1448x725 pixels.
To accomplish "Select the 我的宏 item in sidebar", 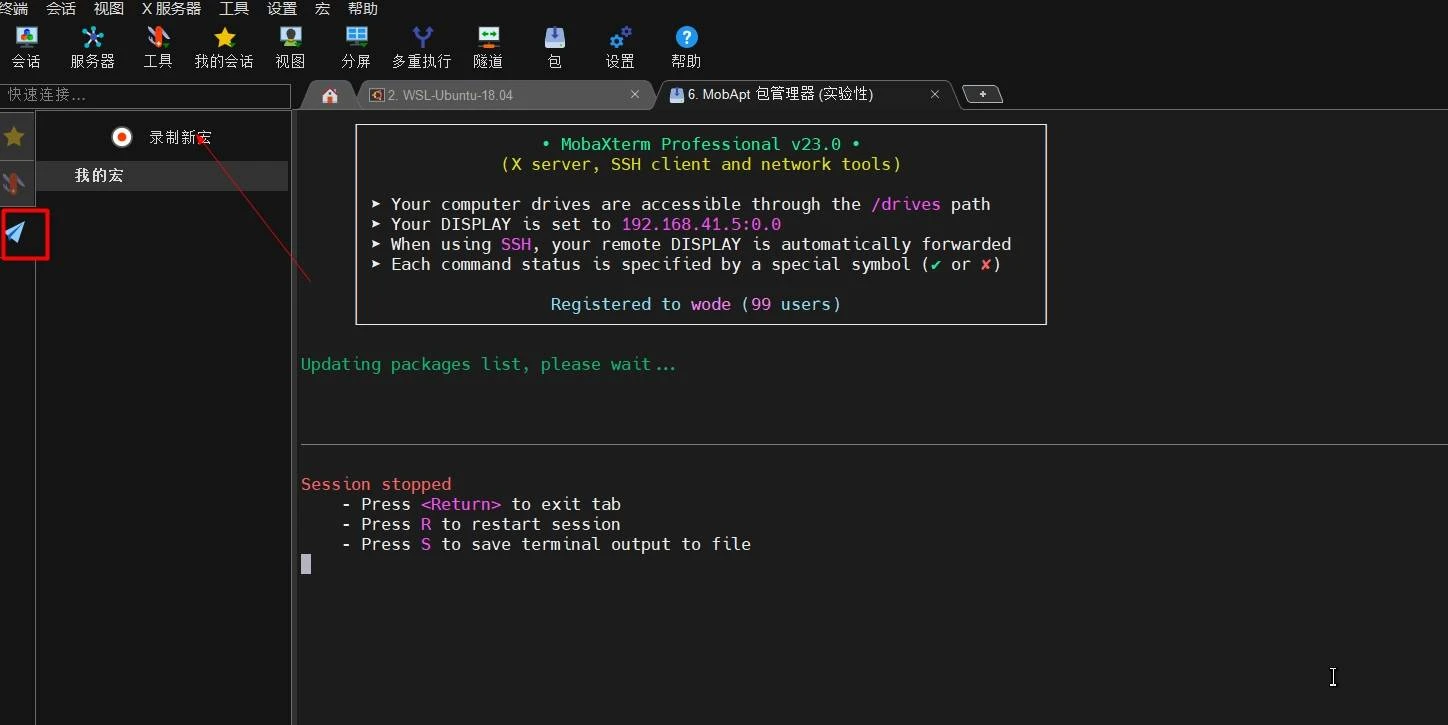I will click(x=99, y=175).
